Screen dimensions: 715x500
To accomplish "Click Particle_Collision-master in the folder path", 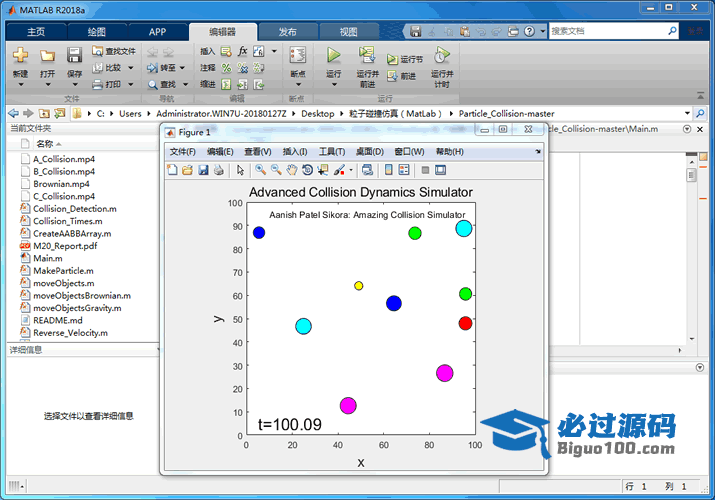I will 507,113.
